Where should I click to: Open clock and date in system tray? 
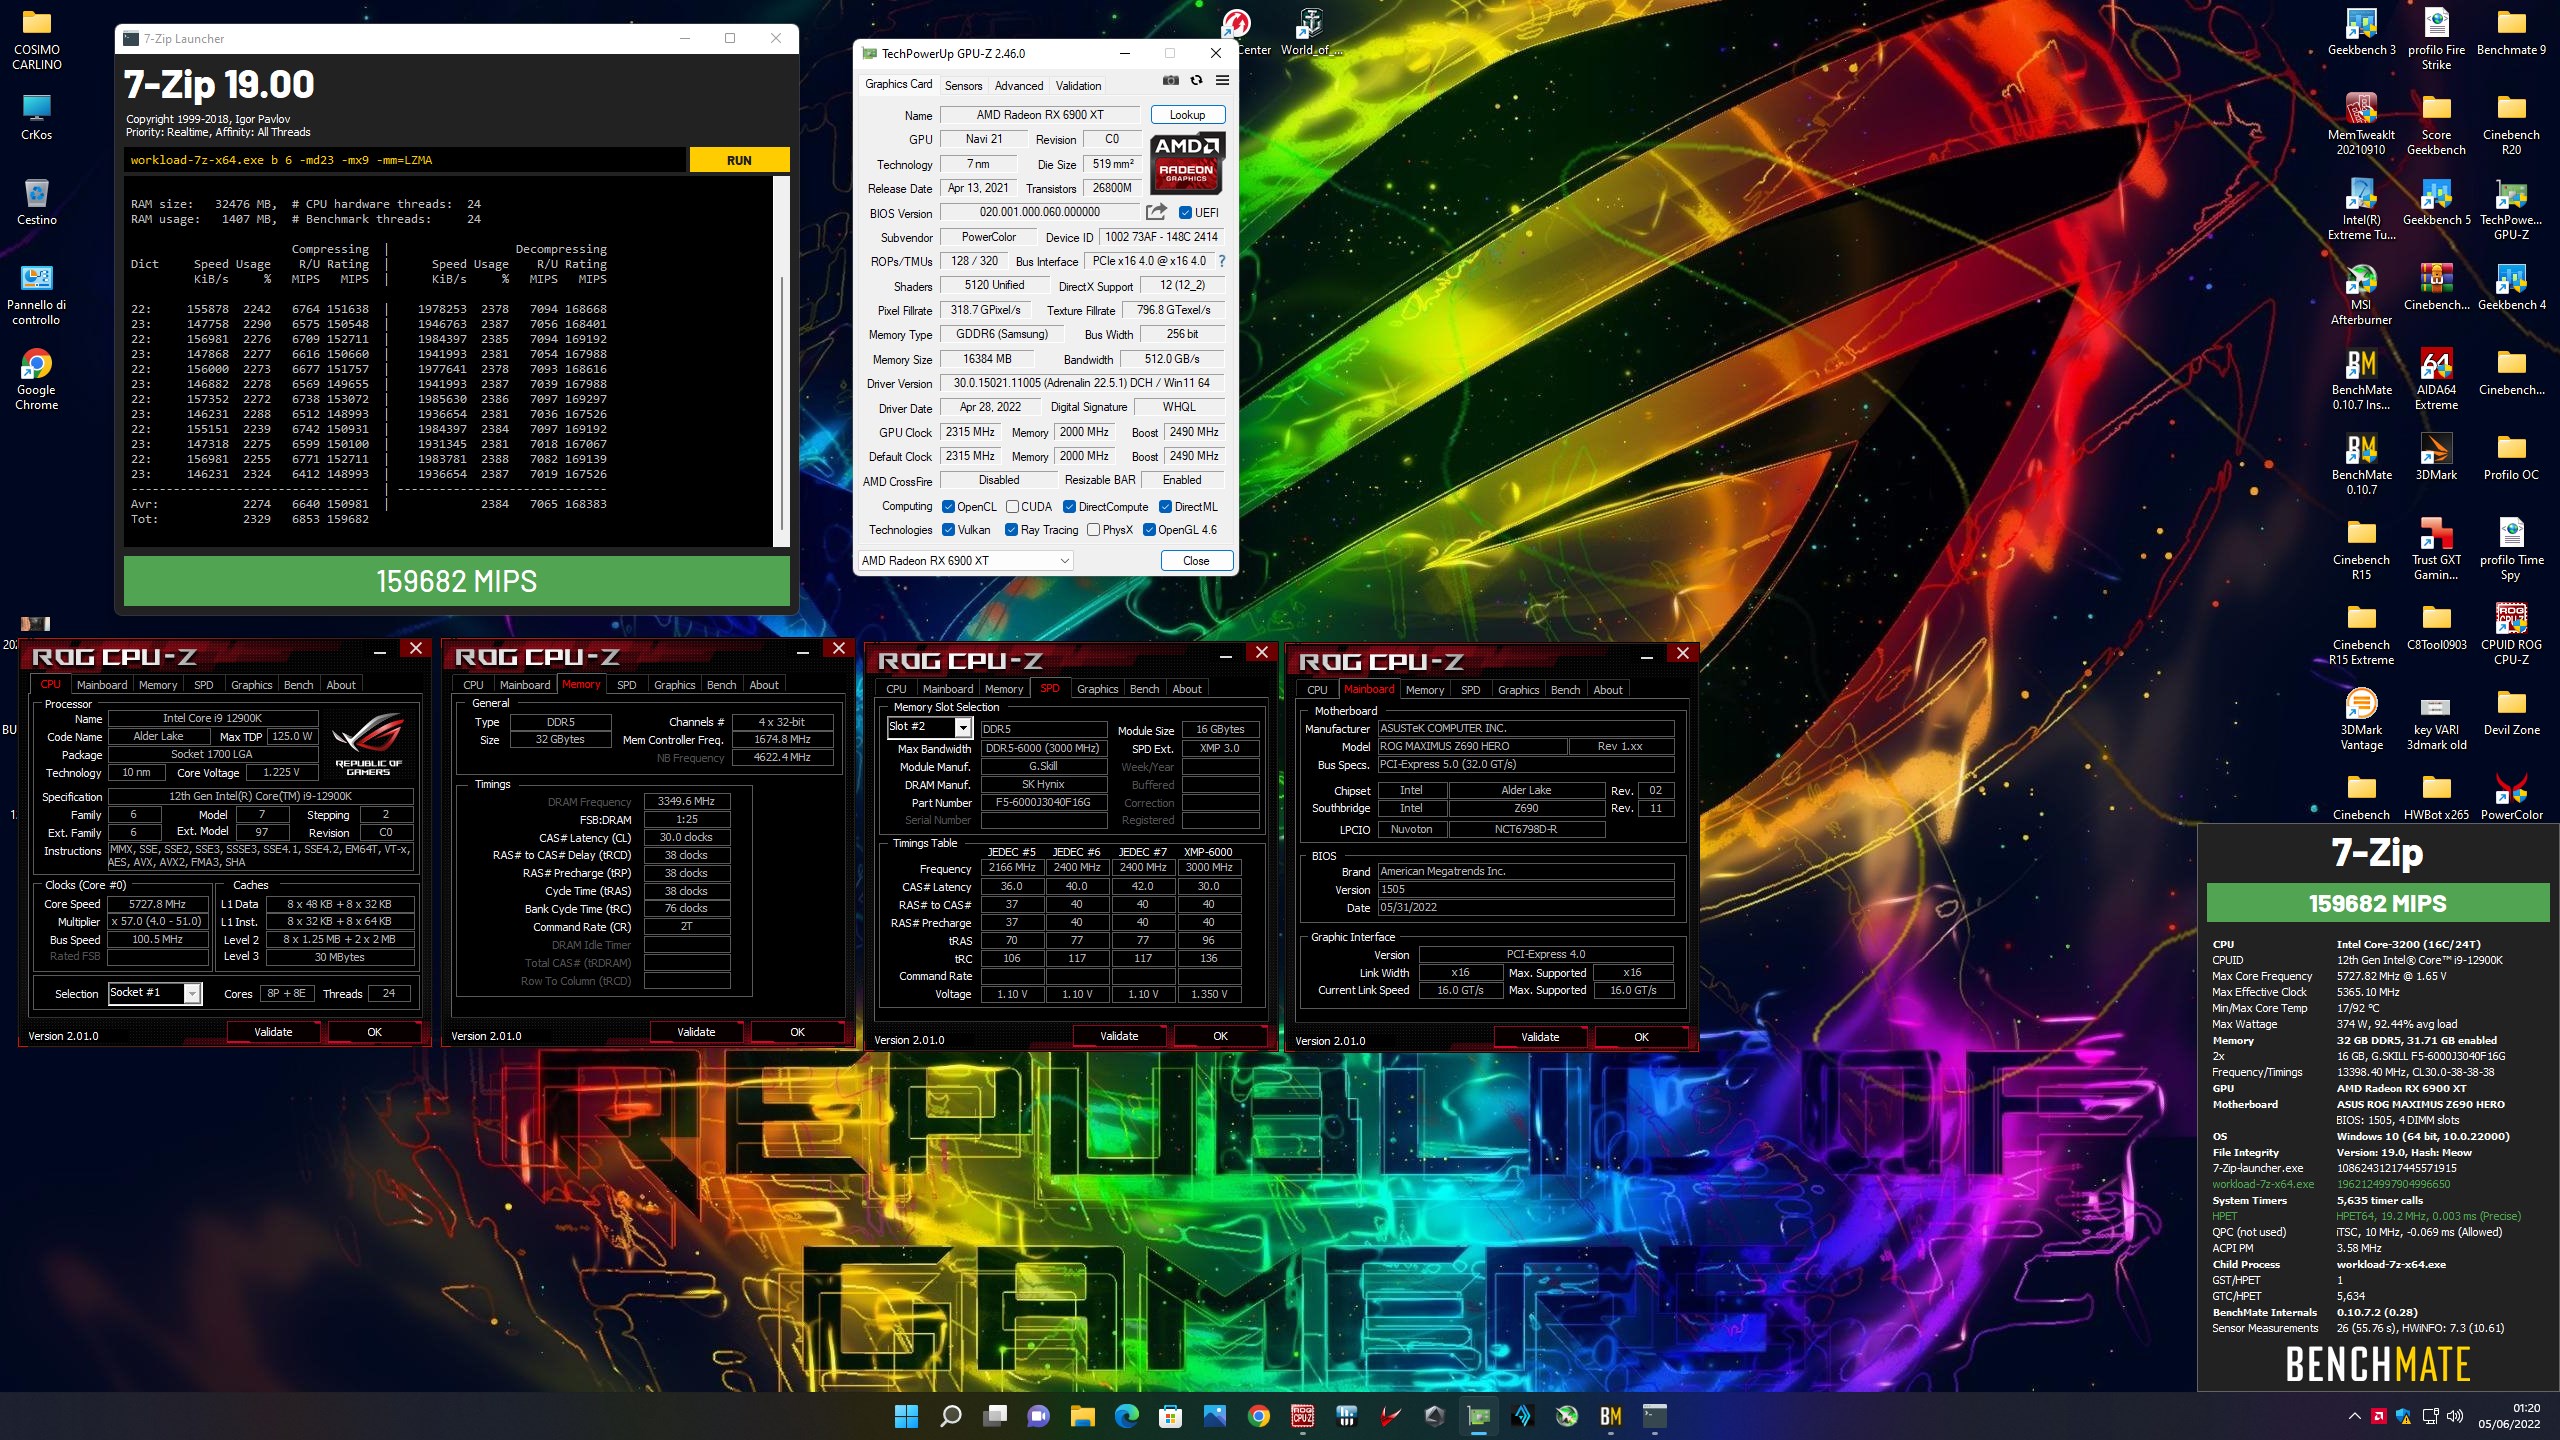(2509, 1416)
